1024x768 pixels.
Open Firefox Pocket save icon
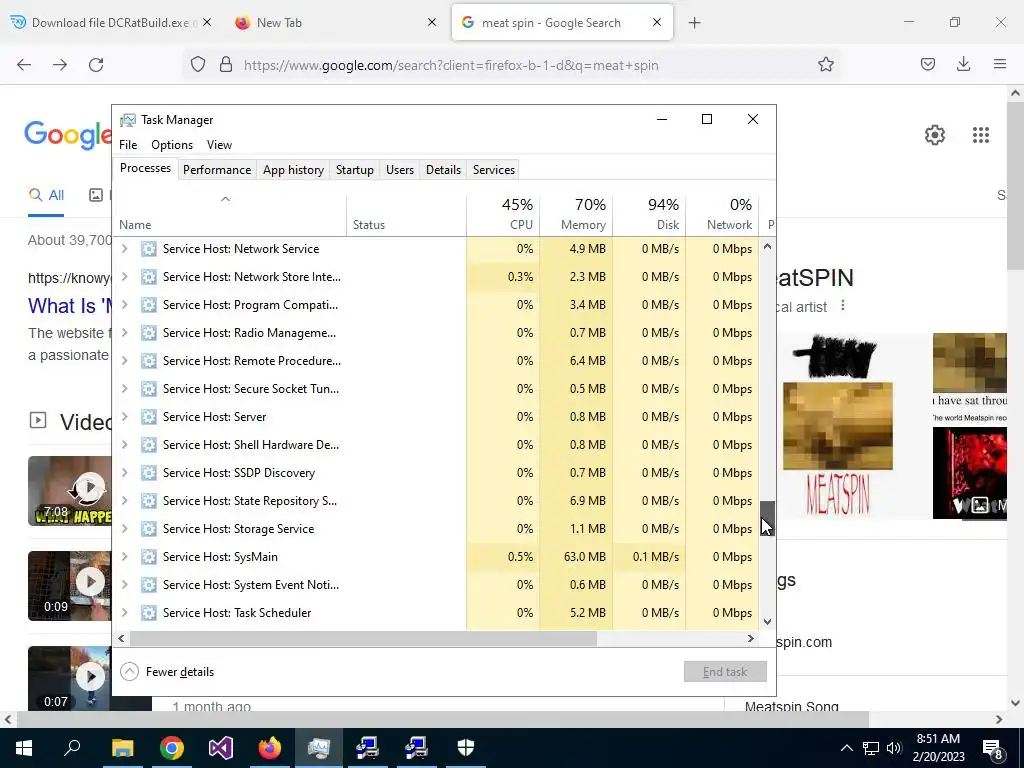[x=927, y=65]
